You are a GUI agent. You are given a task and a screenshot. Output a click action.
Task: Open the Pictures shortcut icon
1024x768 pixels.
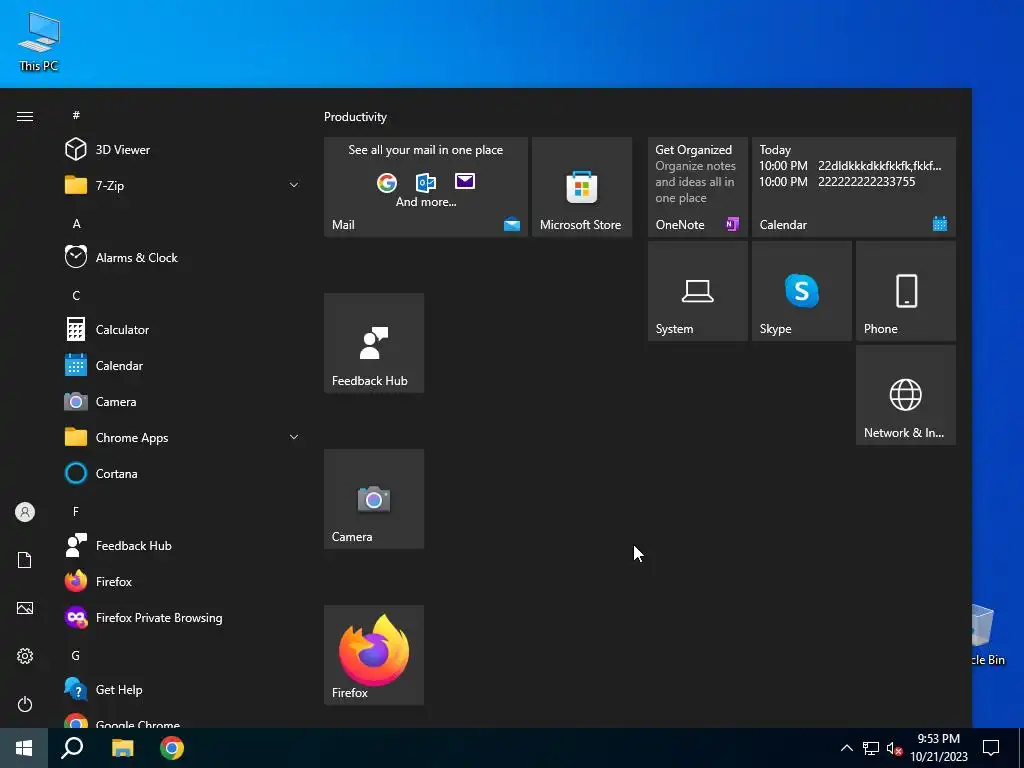click(x=25, y=608)
